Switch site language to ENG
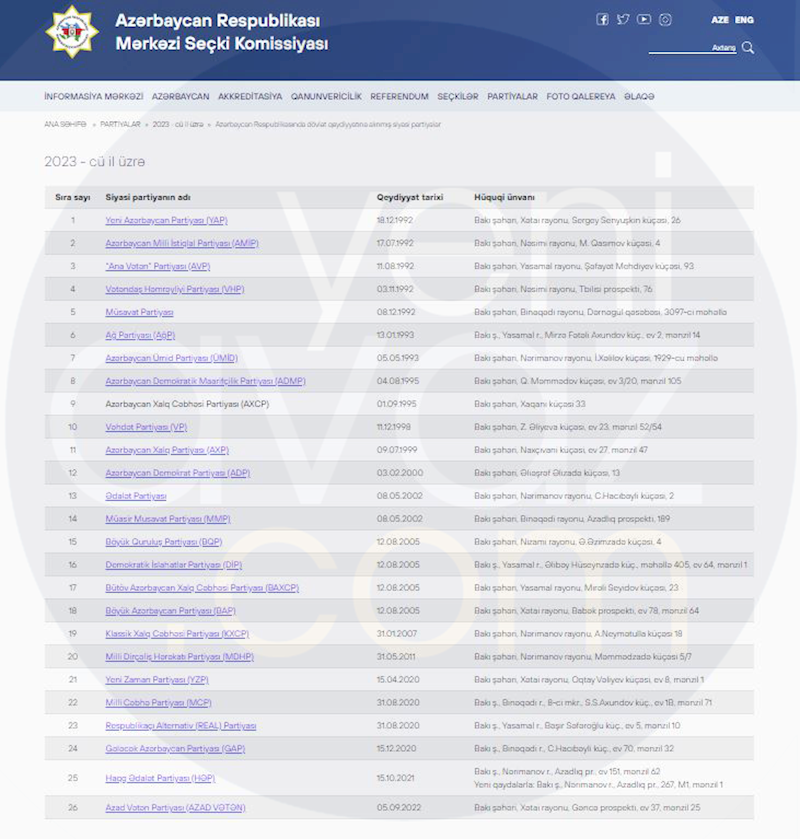 pyautogui.click(x=744, y=20)
